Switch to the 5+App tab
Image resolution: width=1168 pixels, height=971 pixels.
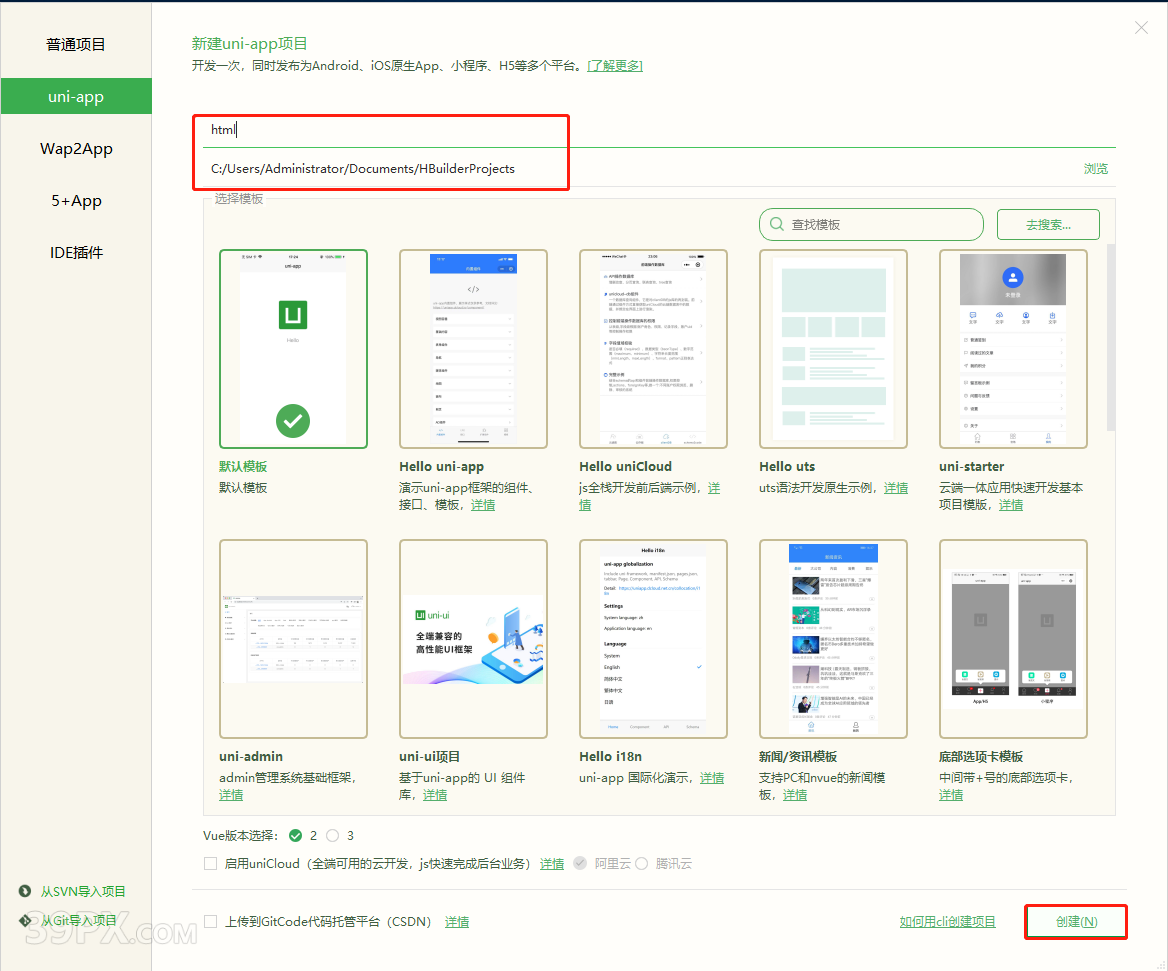click(76, 200)
